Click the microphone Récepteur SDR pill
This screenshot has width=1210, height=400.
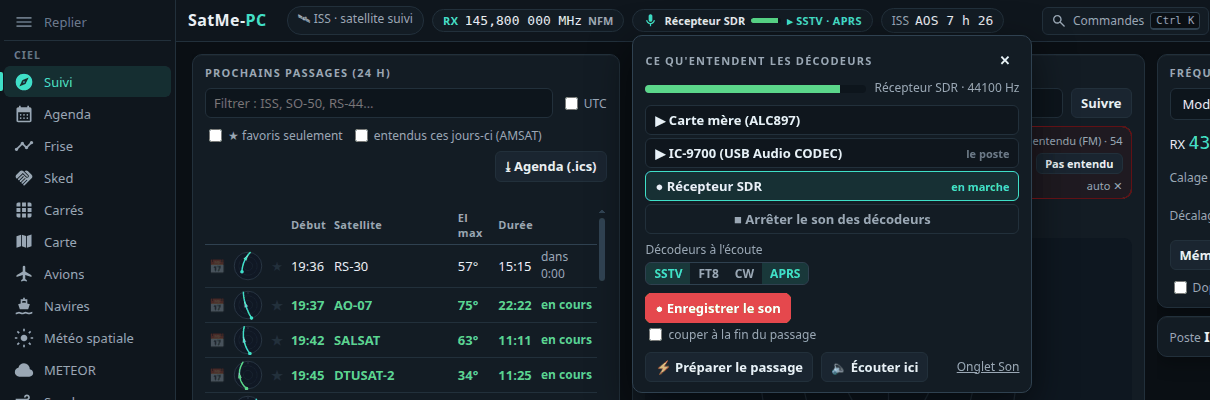click(753, 20)
